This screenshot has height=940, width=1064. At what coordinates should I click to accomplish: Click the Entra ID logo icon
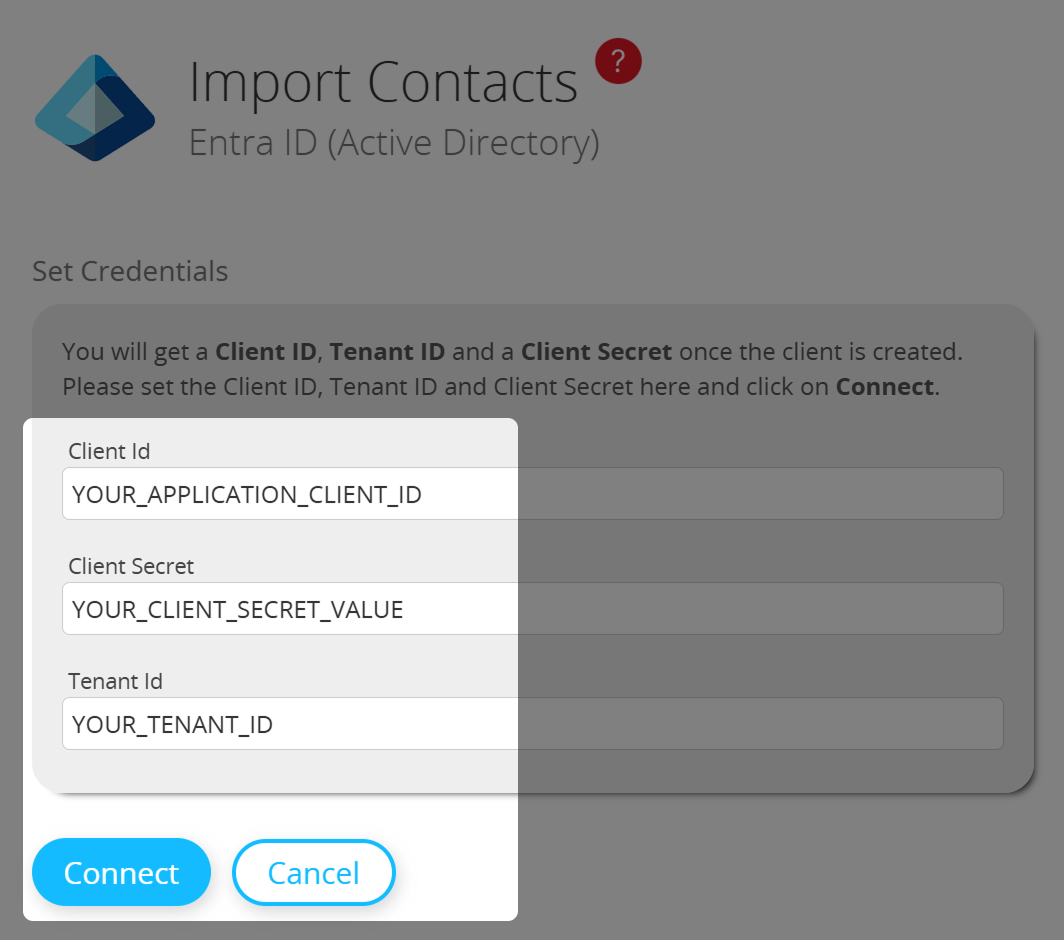(x=95, y=108)
